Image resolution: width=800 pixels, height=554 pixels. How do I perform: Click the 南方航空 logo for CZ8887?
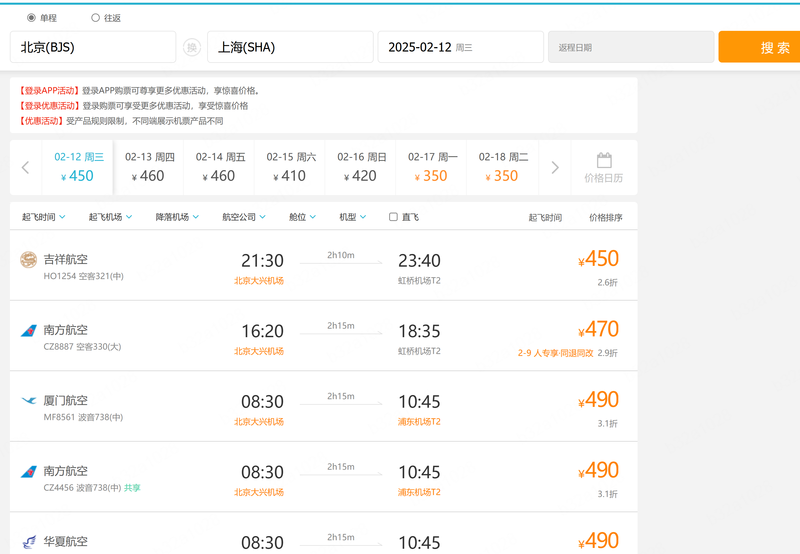point(29,331)
